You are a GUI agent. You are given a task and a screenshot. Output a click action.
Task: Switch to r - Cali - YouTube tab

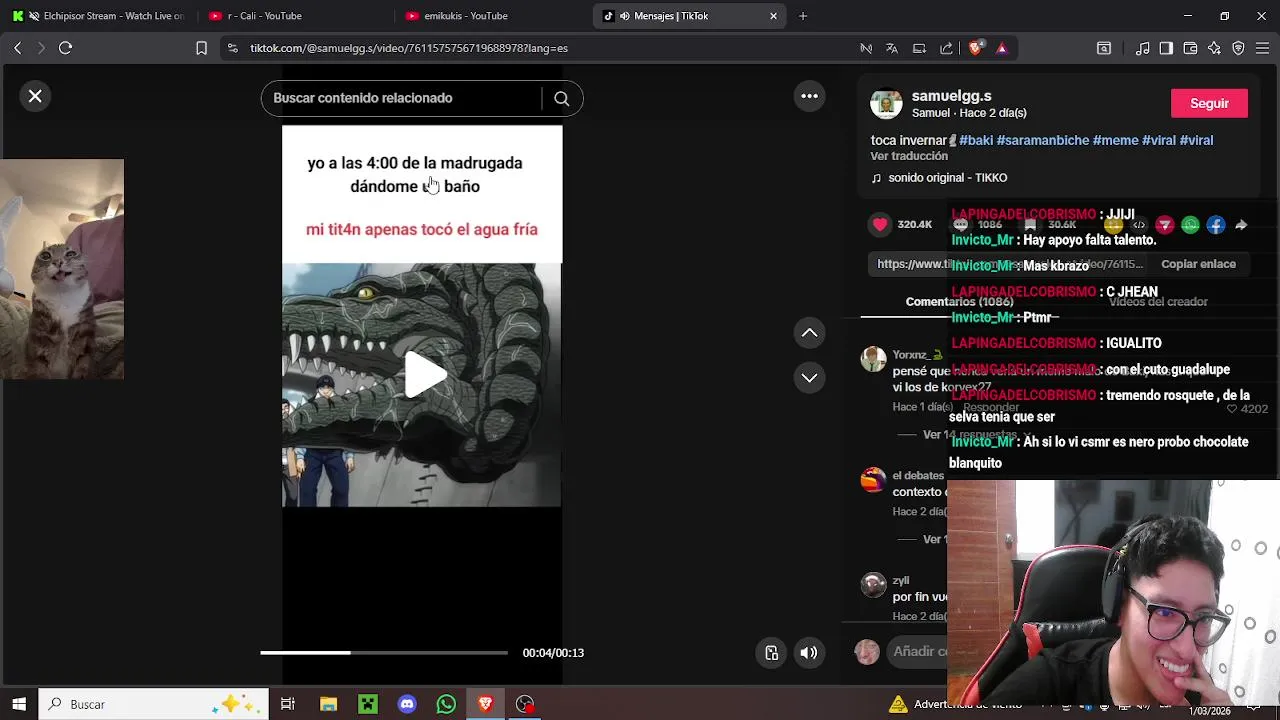click(295, 16)
